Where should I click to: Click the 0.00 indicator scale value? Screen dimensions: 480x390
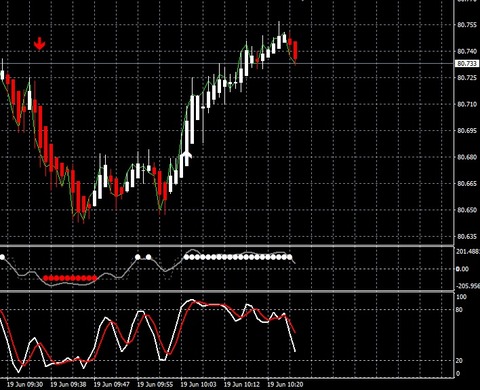(x=462, y=269)
